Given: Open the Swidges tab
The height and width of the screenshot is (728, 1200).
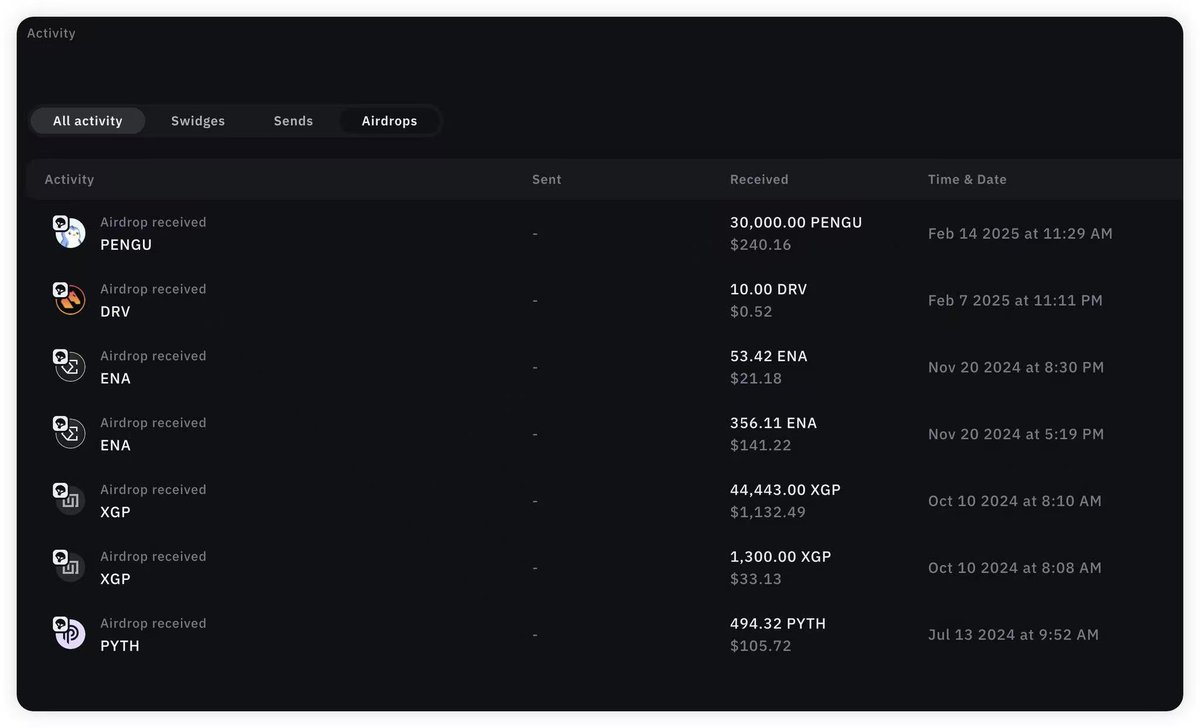Looking at the screenshot, I should coord(198,121).
